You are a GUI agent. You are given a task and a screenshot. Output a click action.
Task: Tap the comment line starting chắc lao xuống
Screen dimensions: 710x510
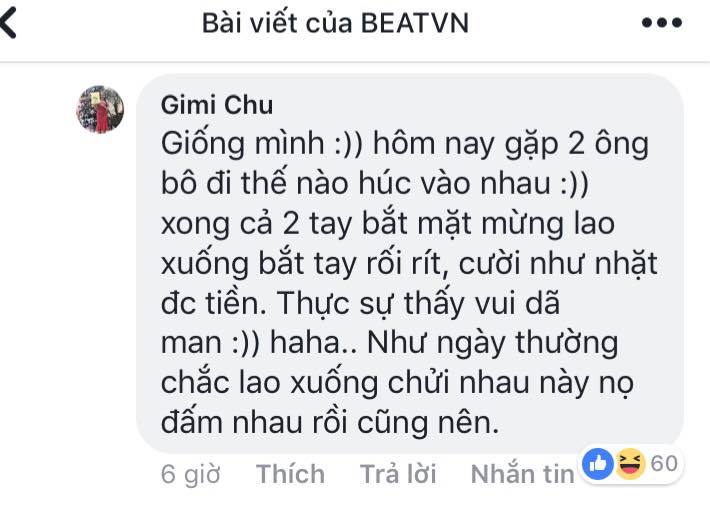[x=397, y=383]
